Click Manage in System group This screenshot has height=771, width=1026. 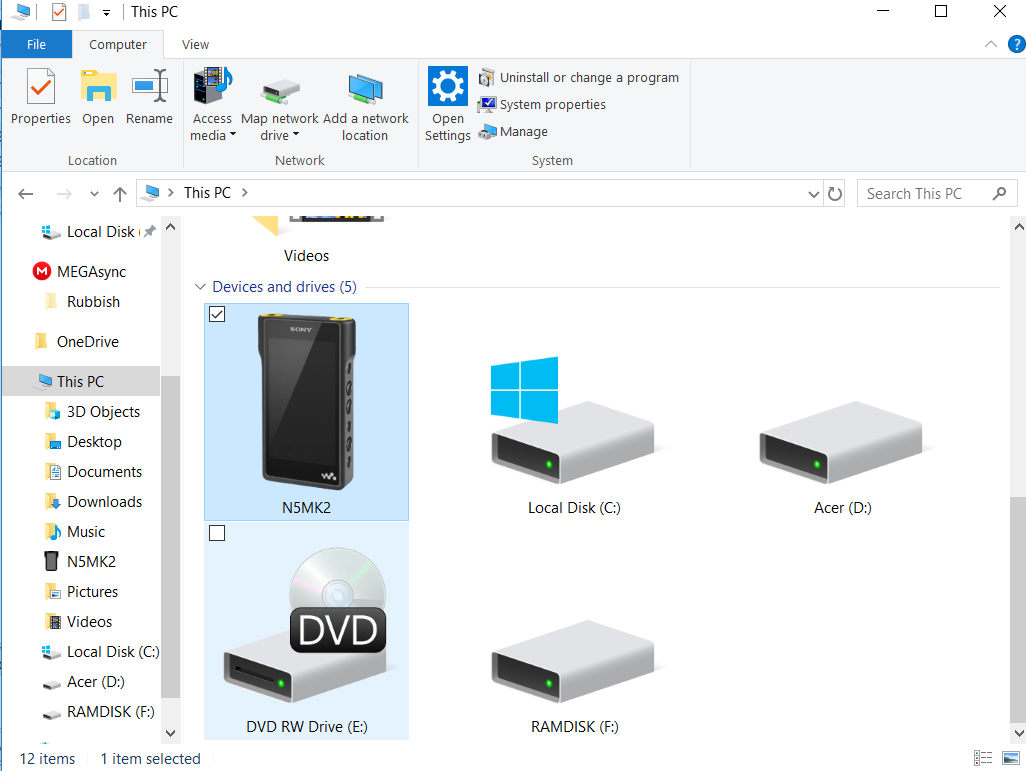[513, 132]
